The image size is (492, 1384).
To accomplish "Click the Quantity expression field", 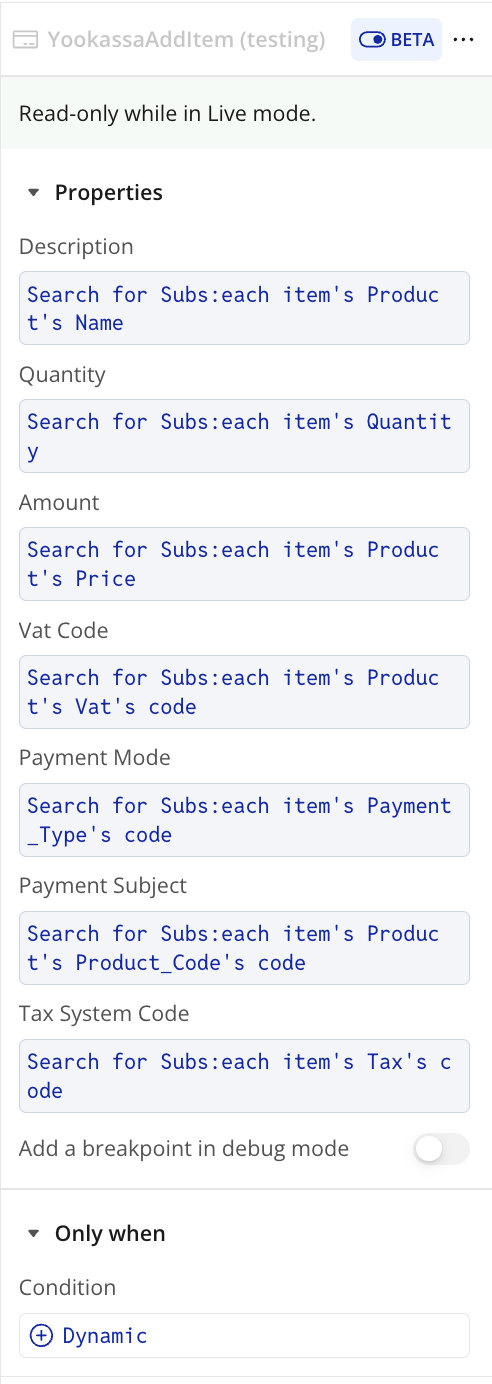I will 244,436.
